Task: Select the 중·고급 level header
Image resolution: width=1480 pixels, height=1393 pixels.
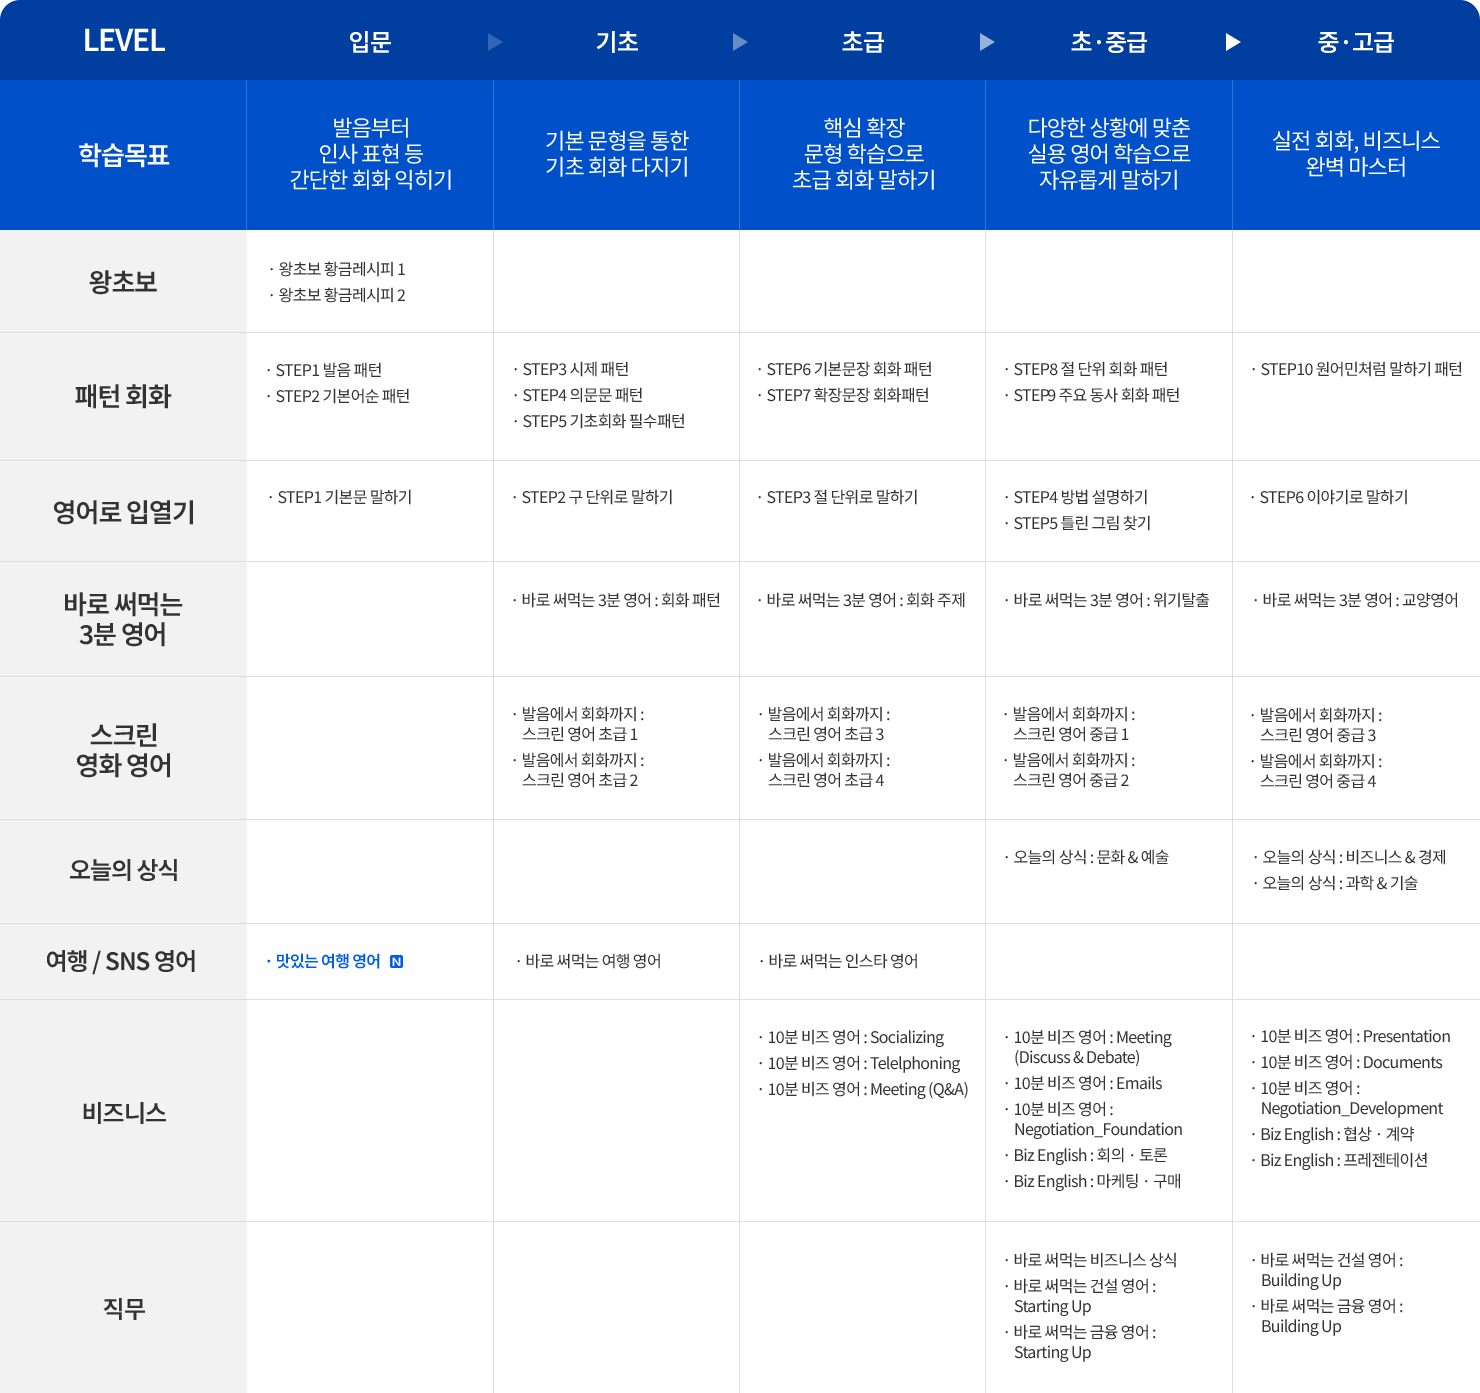Action: [1356, 42]
